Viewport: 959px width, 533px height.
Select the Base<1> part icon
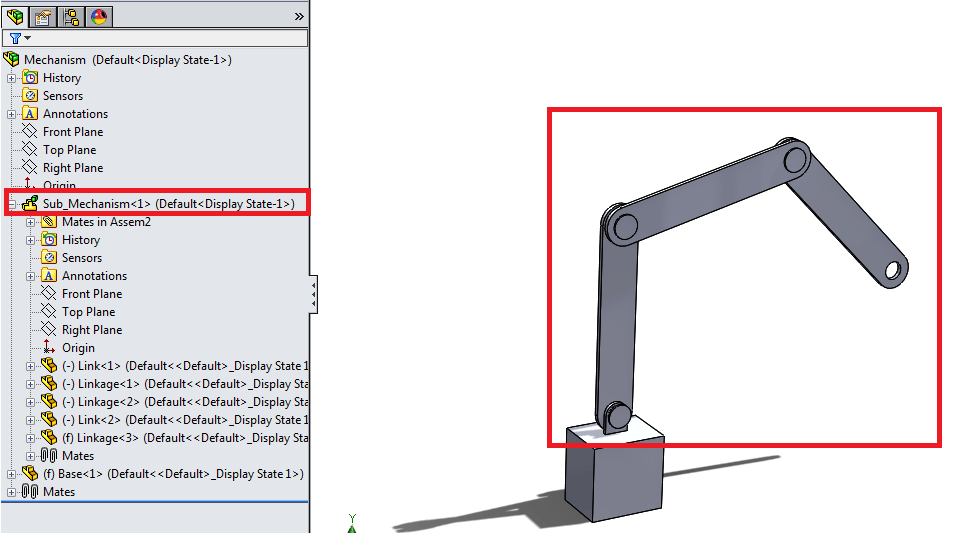30,473
